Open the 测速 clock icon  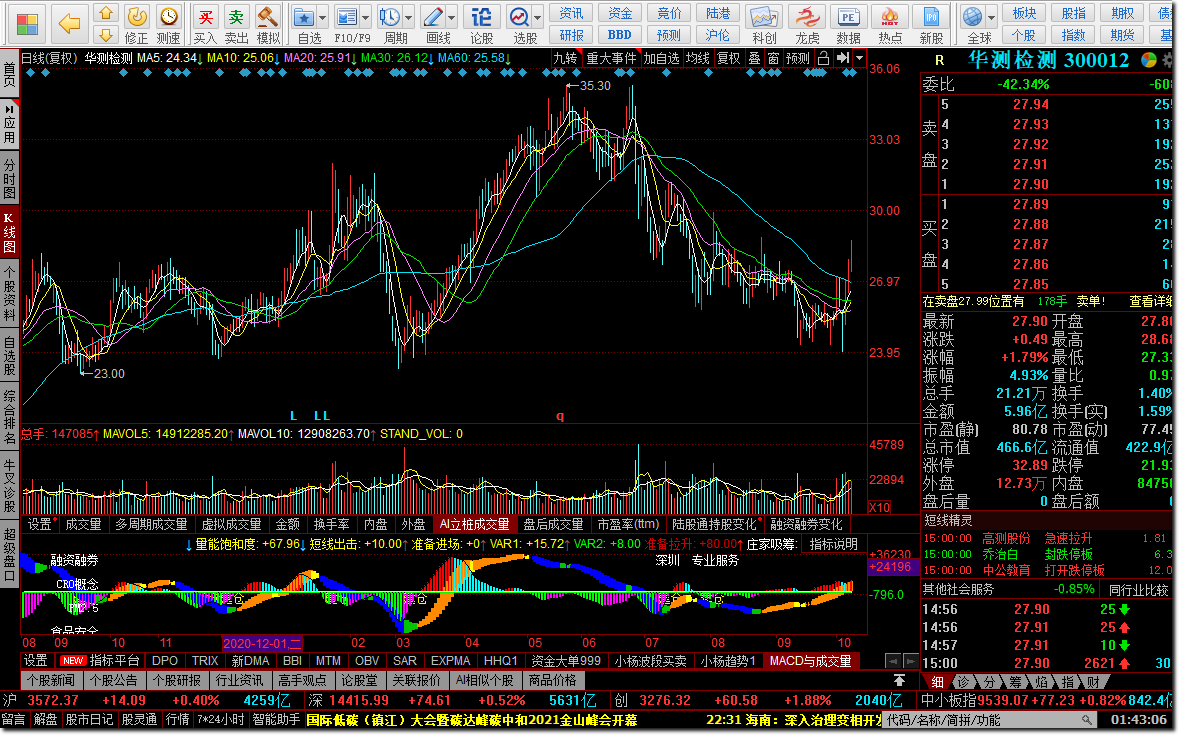tap(169, 17)
